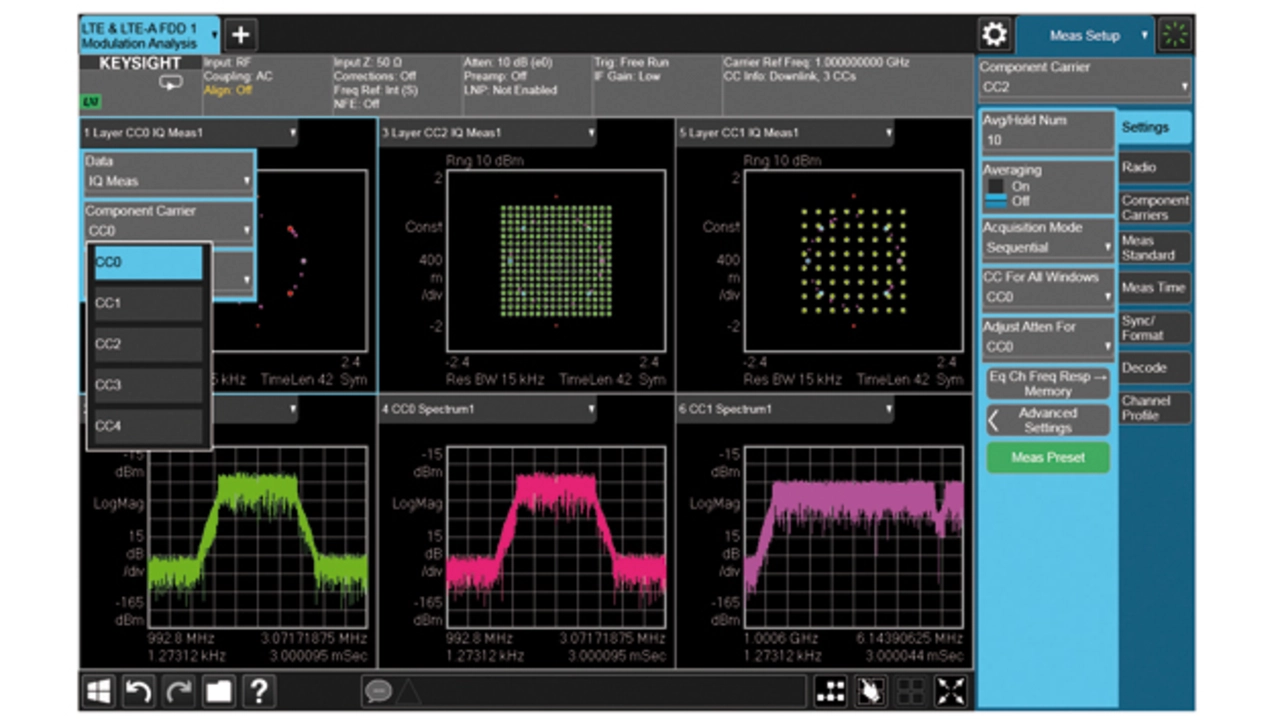Select CC2 in the open carrier list
Screen dimensions: 1280x719
pyautogui.click(x=148, y=344)
